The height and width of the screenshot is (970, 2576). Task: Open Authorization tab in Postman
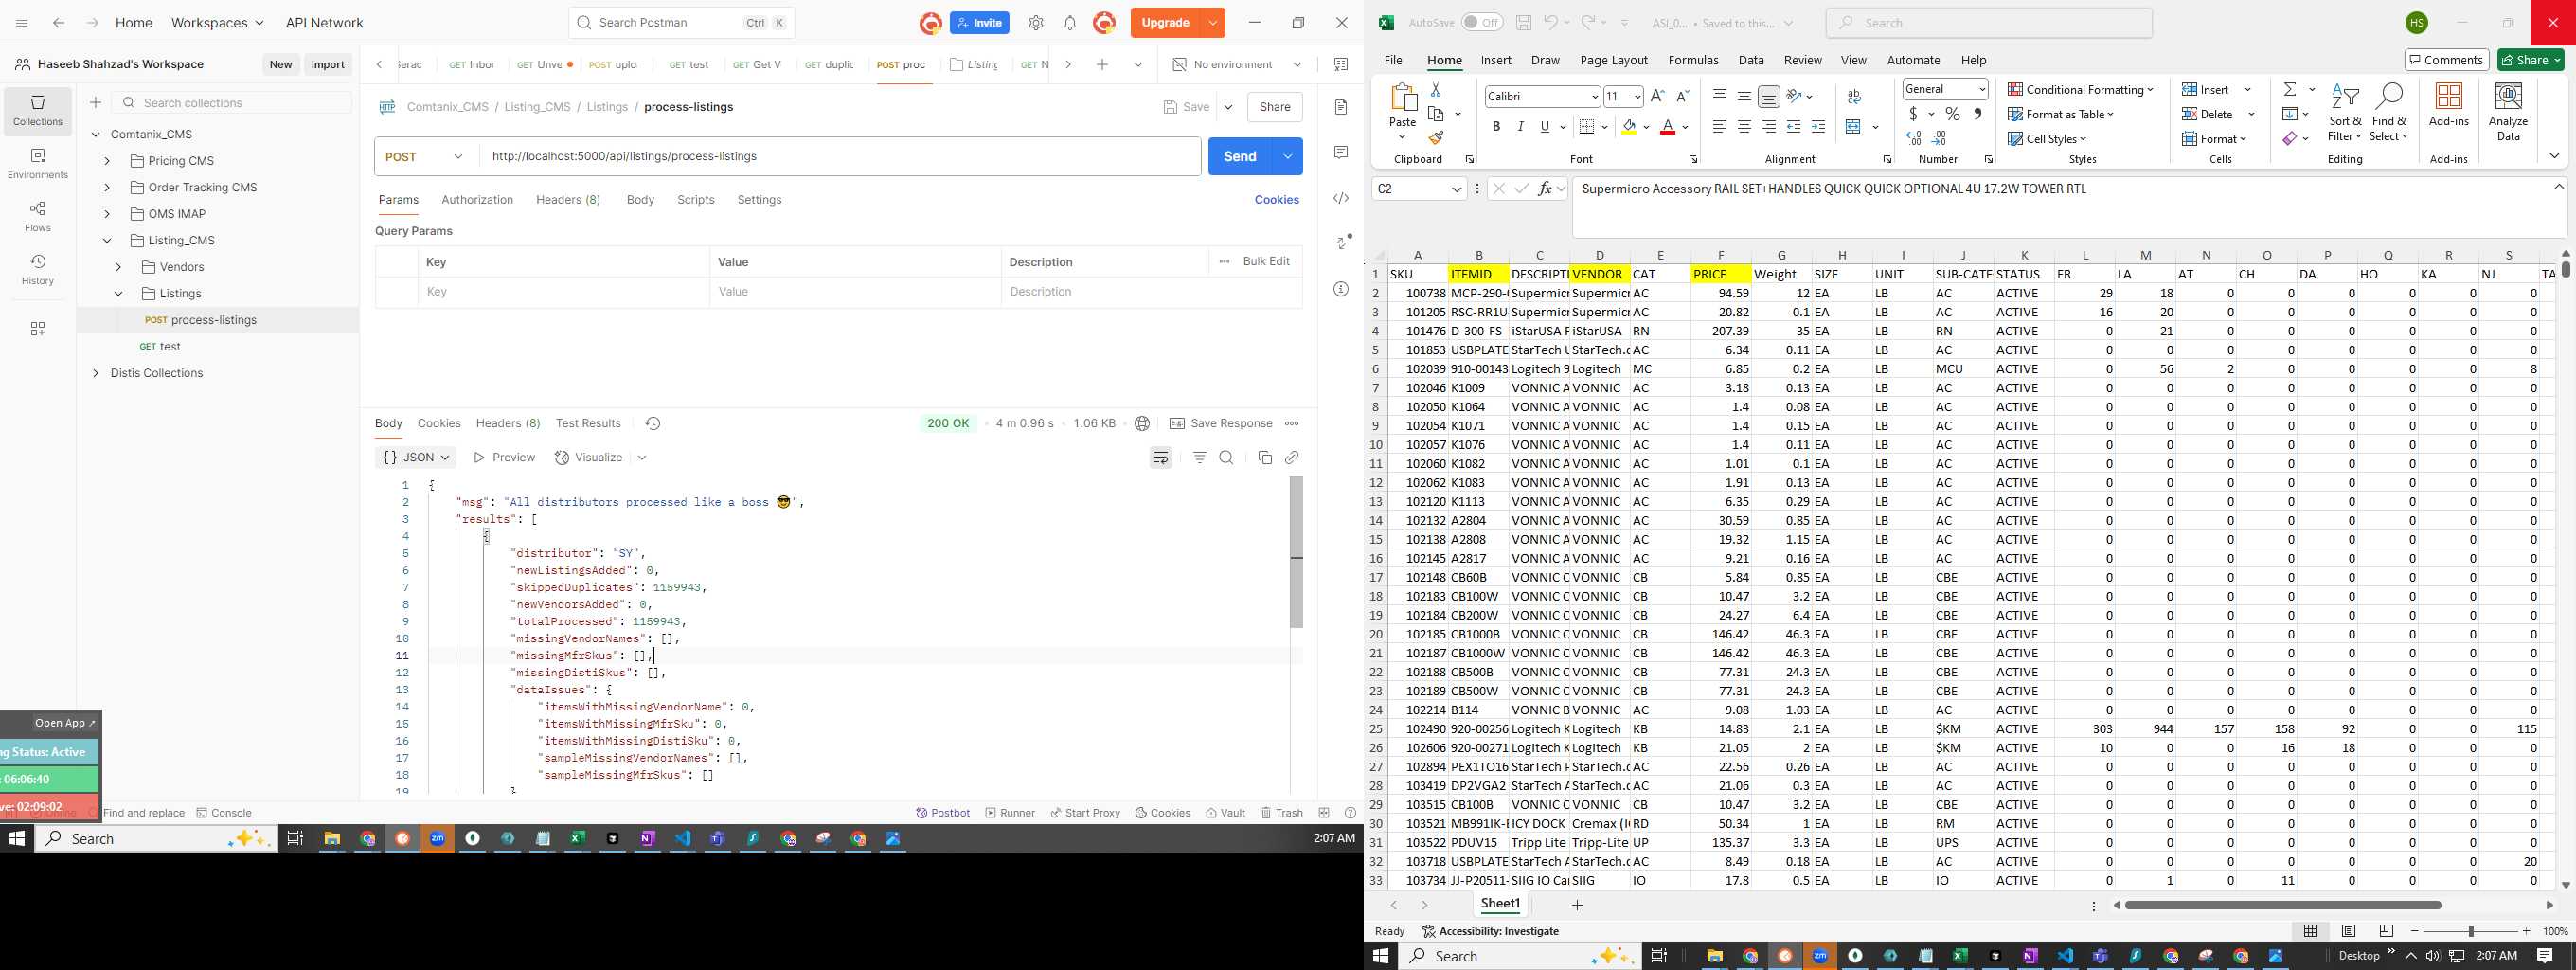(477, 200)
